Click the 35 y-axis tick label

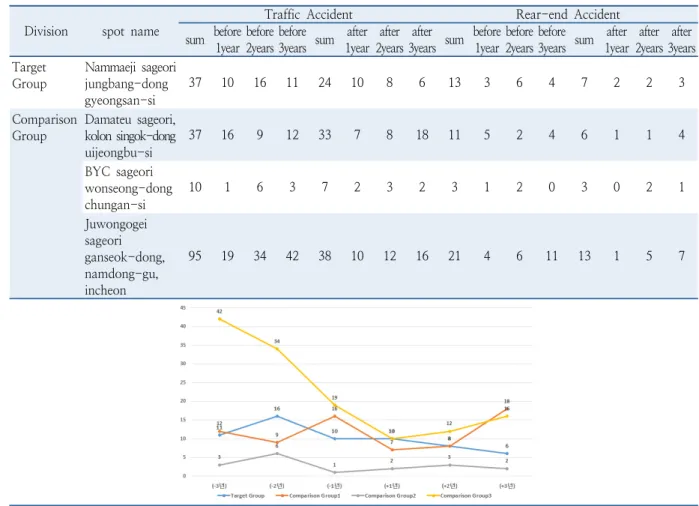click(x=183, y=345)
